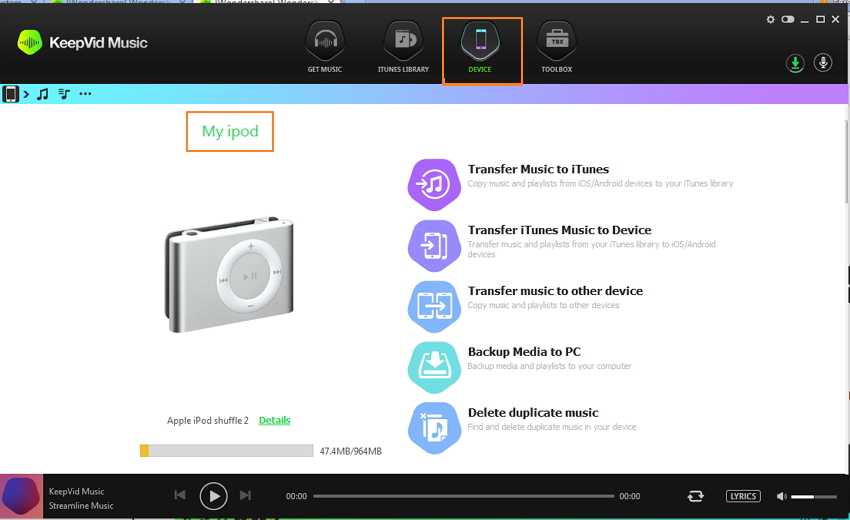Open settings gear icon
The width and height of the screenshot is (850, 520).
click(x=770, y=20)
